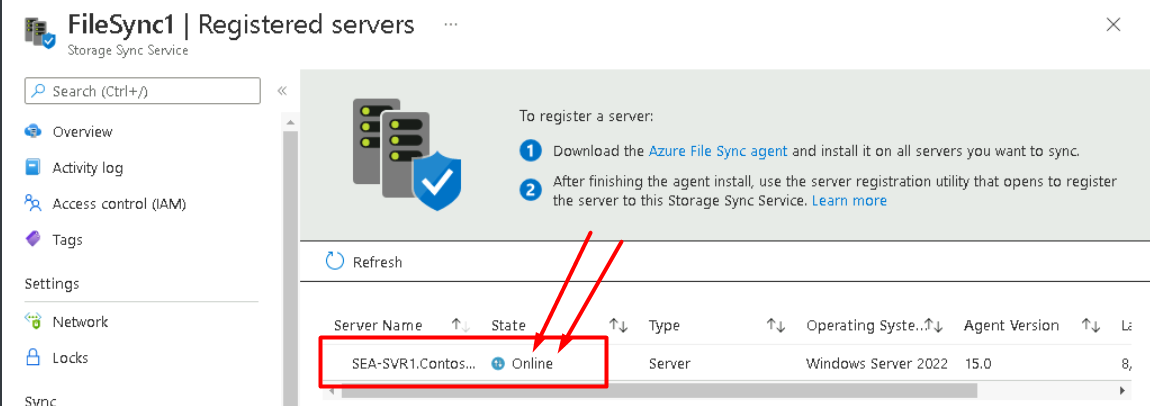Click the 15.0 agent version cell
Image resolution: width=1150 pixels, height=406 pixels.
978,363
